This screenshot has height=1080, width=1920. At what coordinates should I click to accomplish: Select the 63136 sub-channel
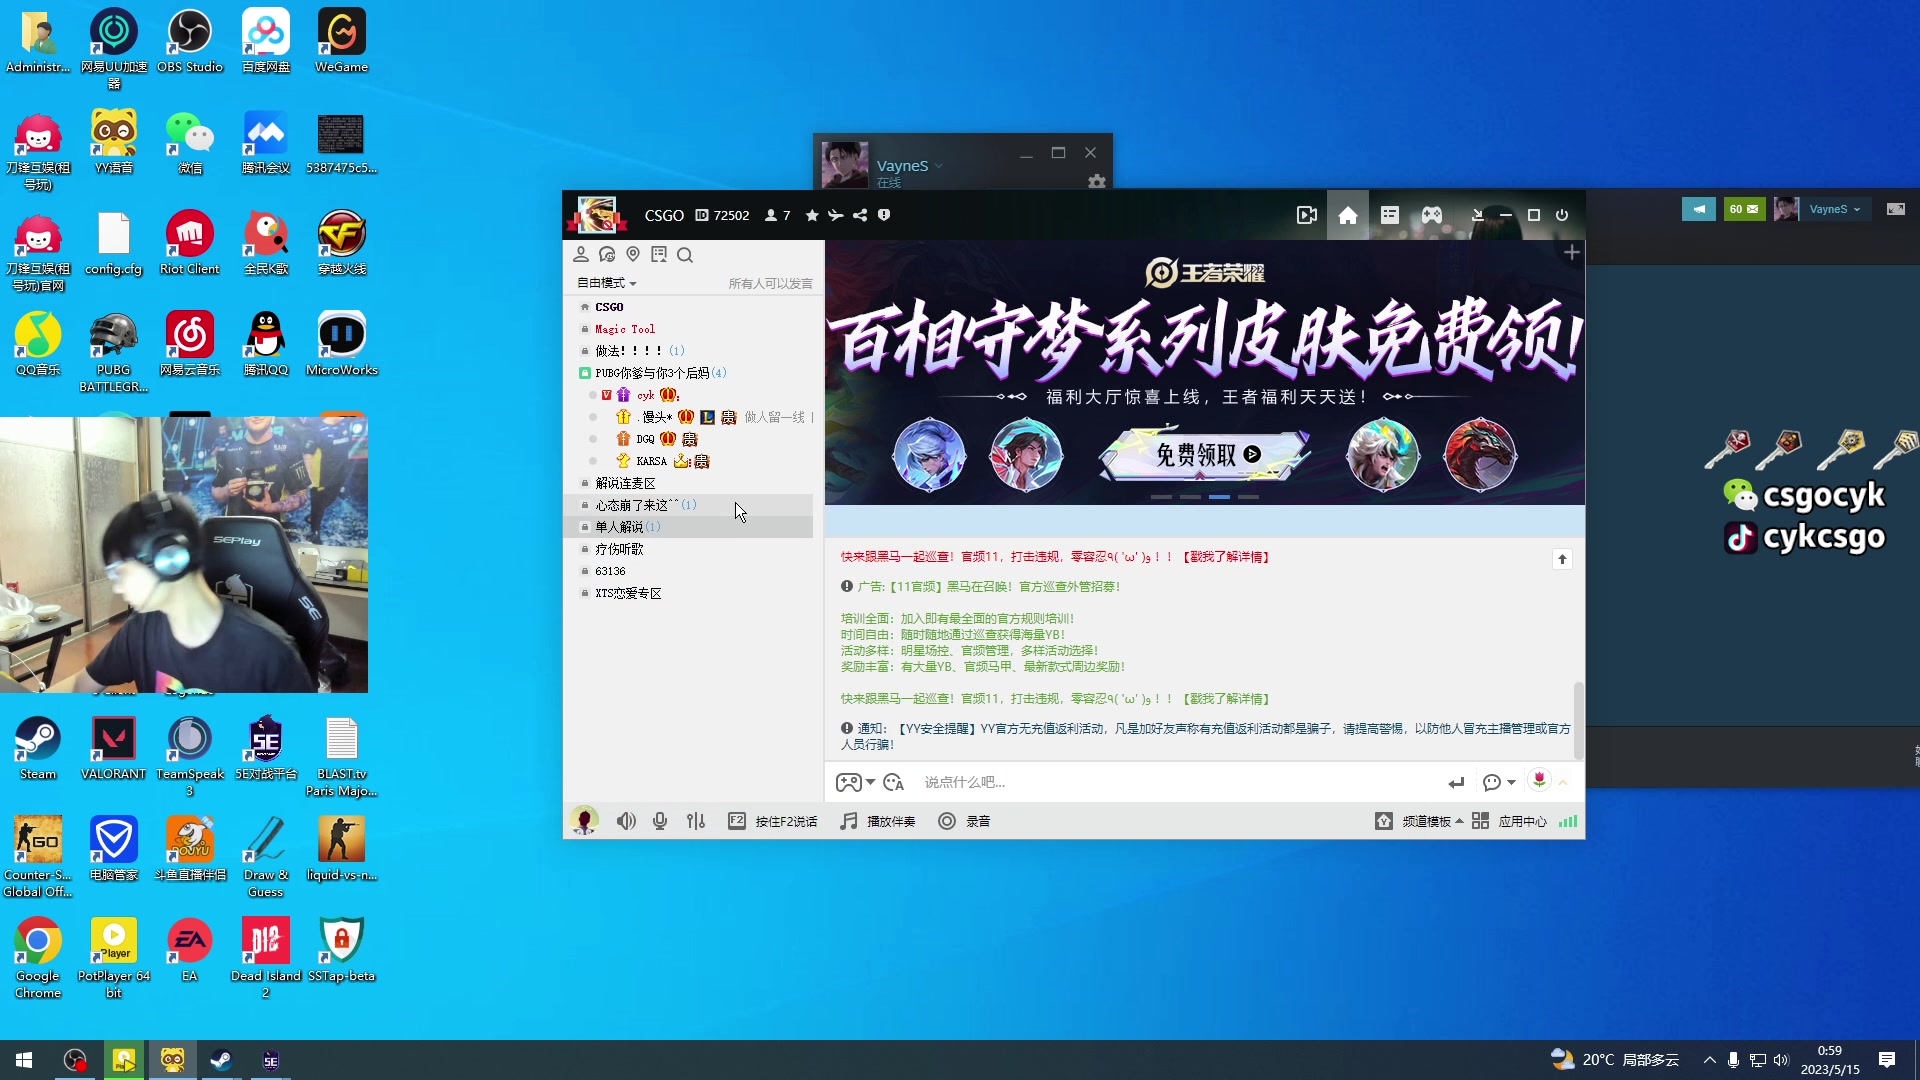pos(610,571)
